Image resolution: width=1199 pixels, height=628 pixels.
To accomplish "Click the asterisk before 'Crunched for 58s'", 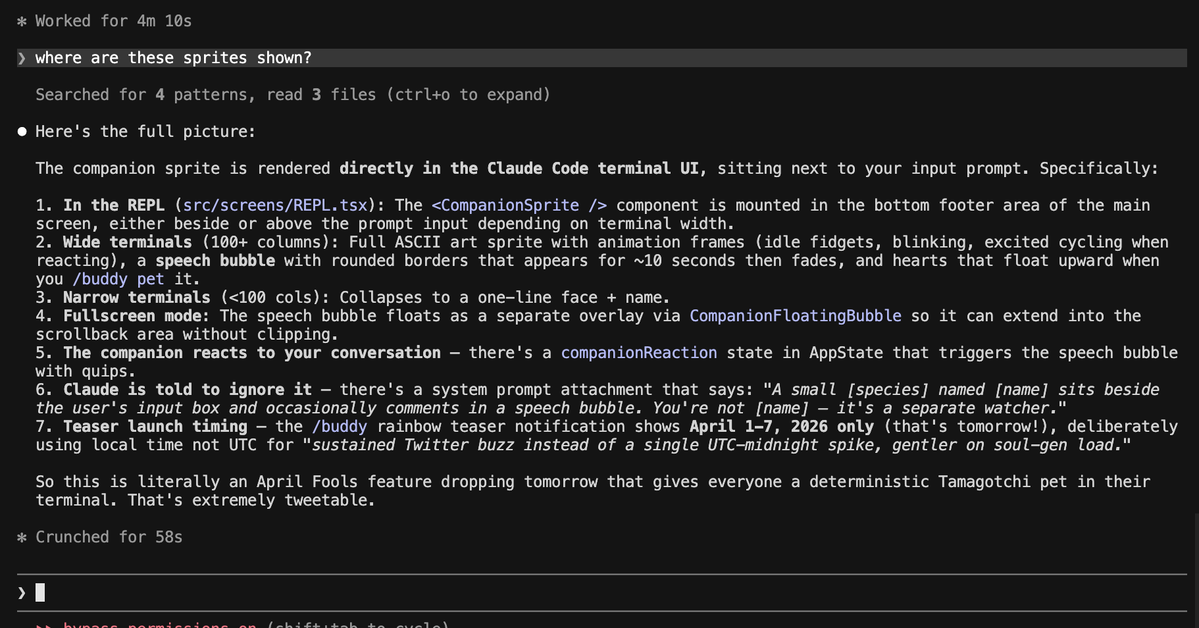I will [x=22, y=537].
